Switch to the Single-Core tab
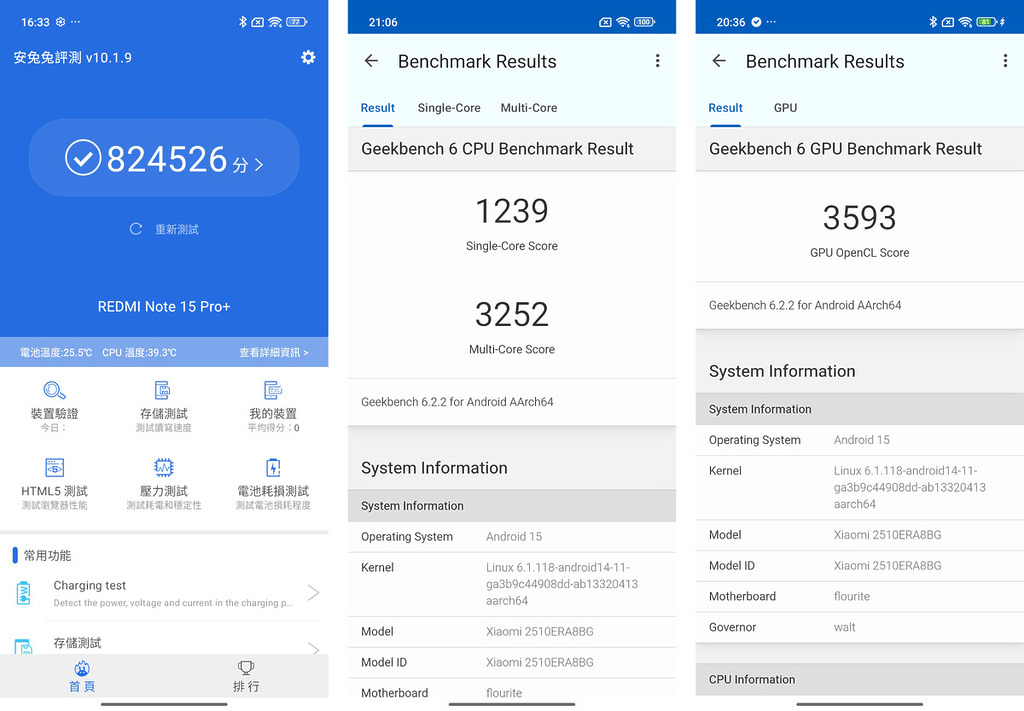The width and height of the screenshot is (1024, 711). [449, 108]
